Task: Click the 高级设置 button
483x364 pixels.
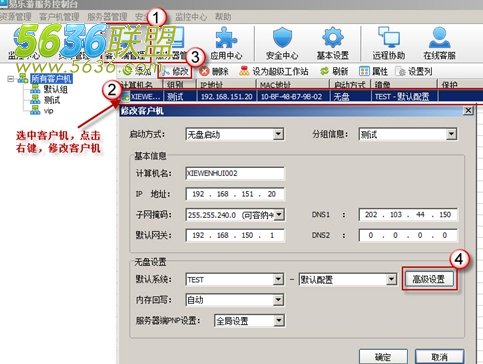Action: (429, 279)
